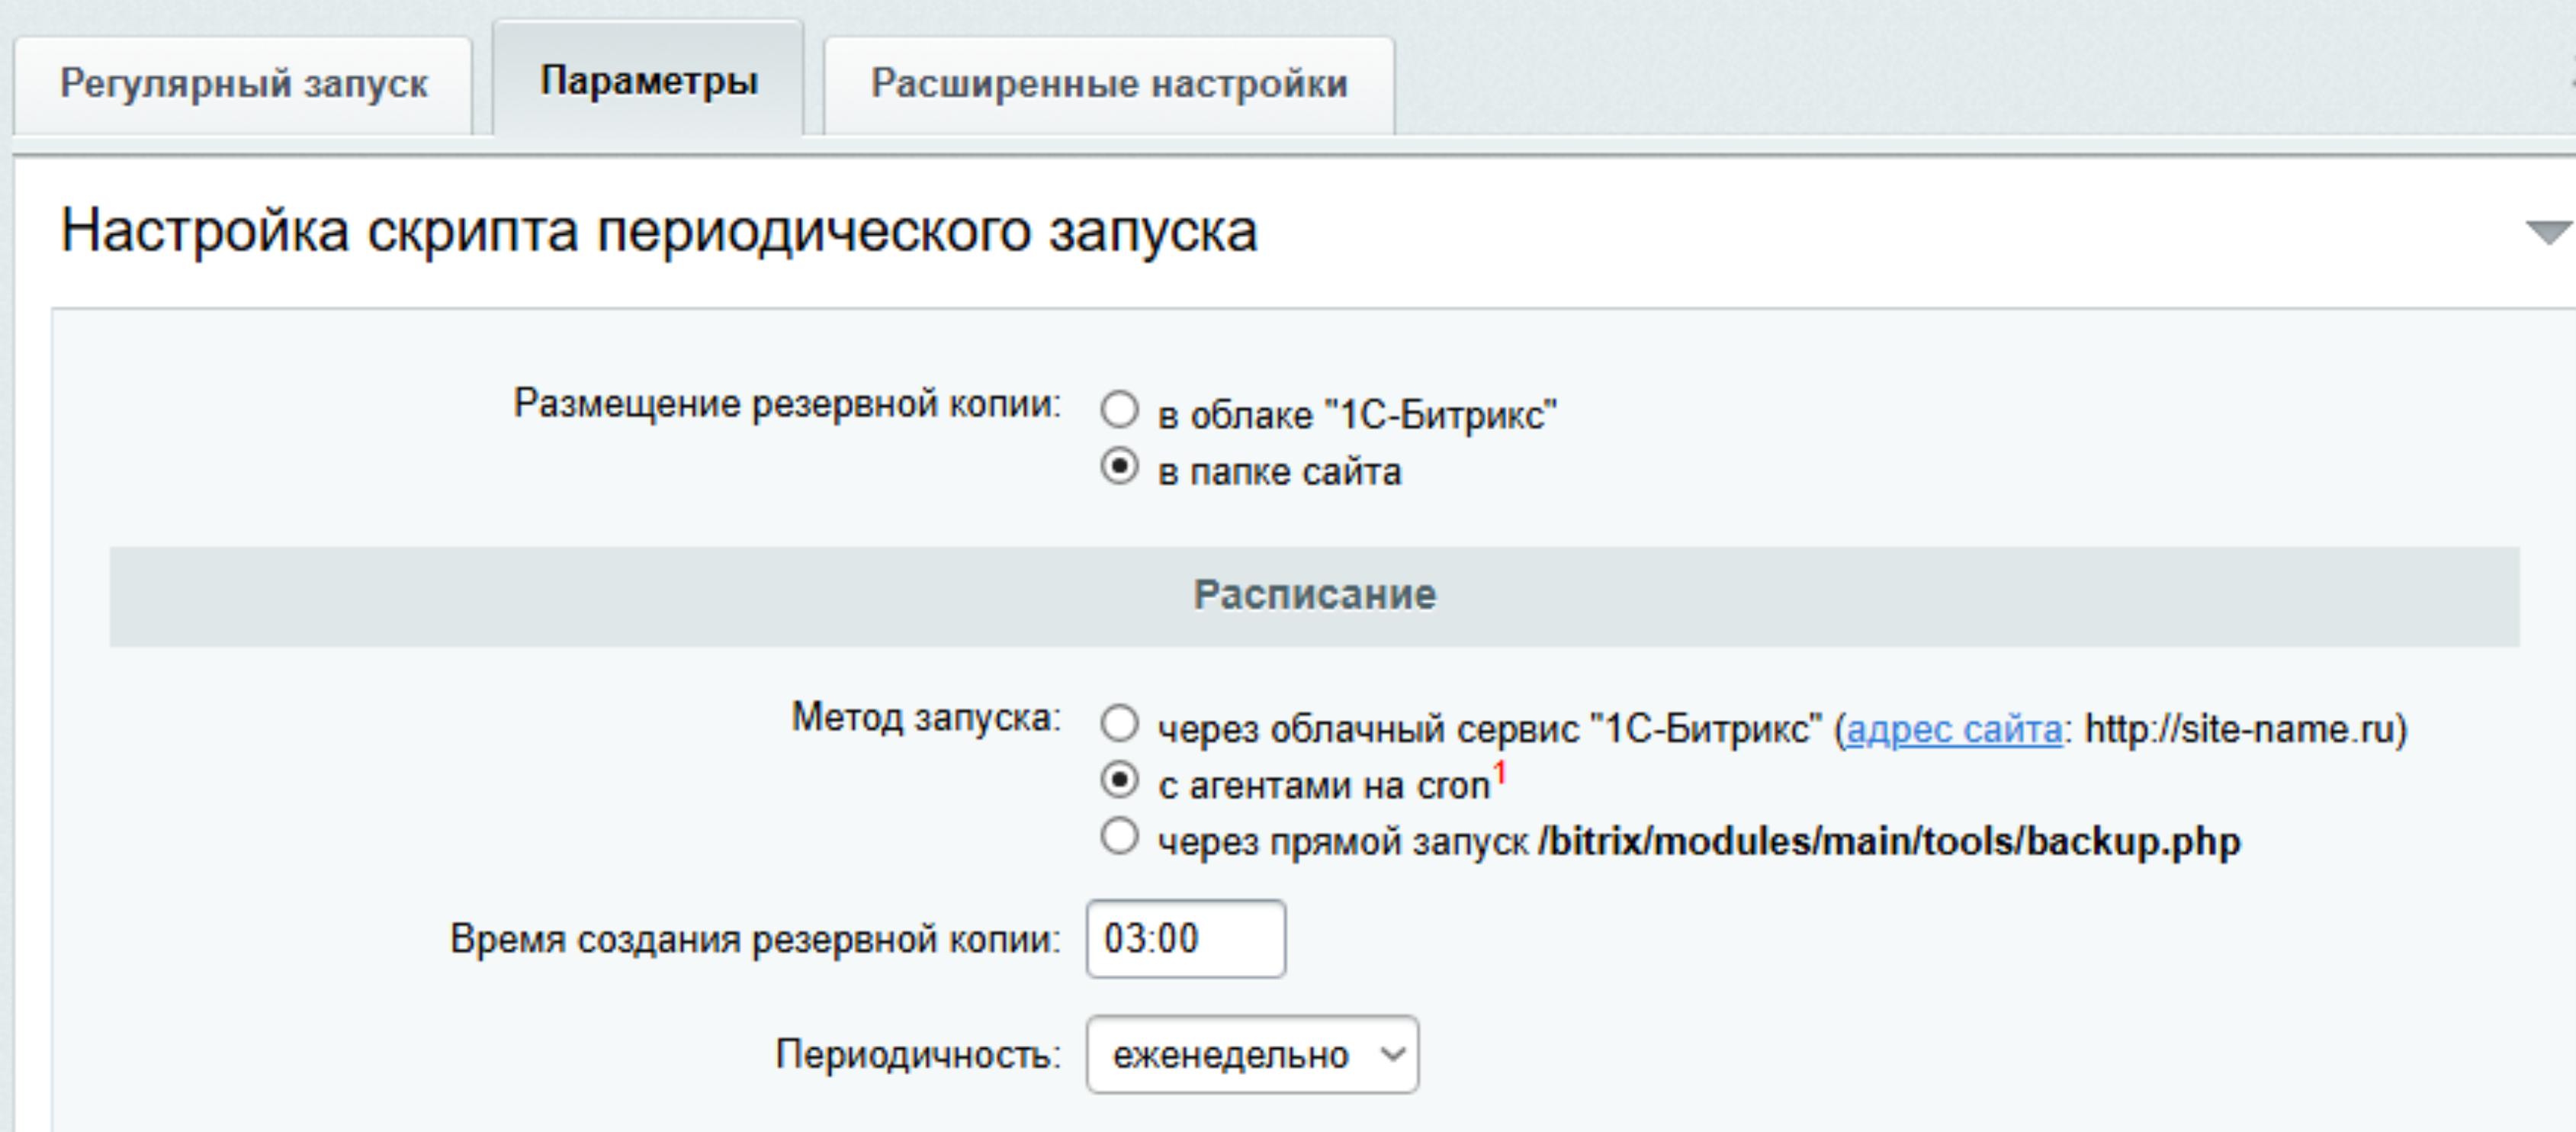Select radio 'в облаке "1С-Битрикс"' for backup placement

(1120, 408)
